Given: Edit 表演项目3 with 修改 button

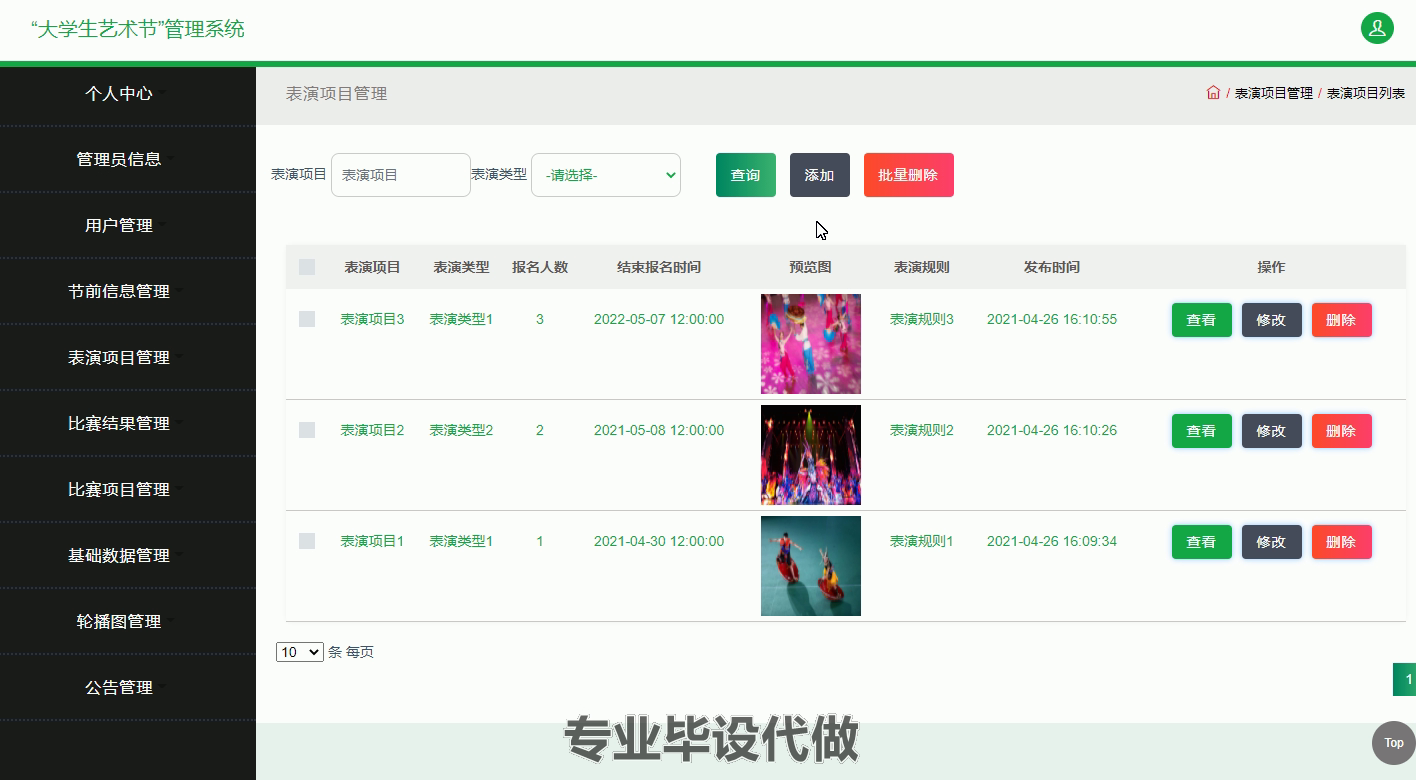Looking at the screenshot, I should [x=1272, y=320].
